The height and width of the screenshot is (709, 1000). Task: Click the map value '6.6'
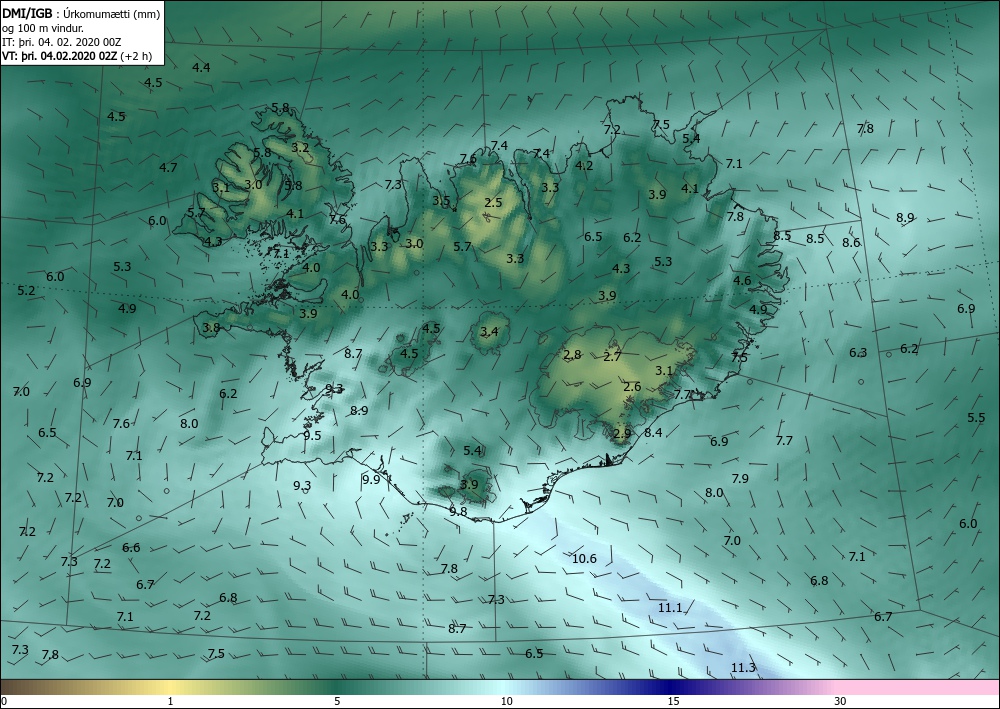pyautogui.click(x=131, y=547)
